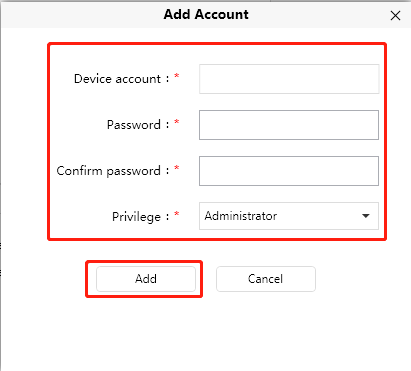Click the Password label text

(x=134, y=125)
